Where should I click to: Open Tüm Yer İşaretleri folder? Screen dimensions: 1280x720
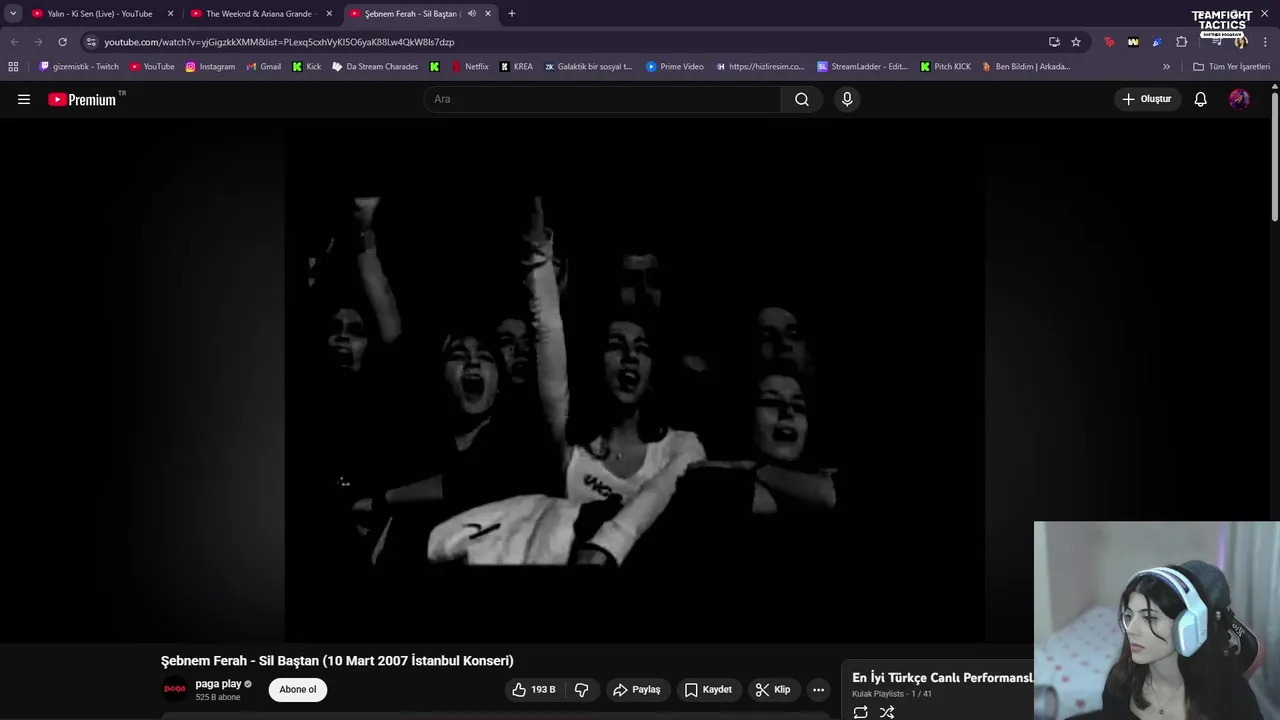point(1232,67)
